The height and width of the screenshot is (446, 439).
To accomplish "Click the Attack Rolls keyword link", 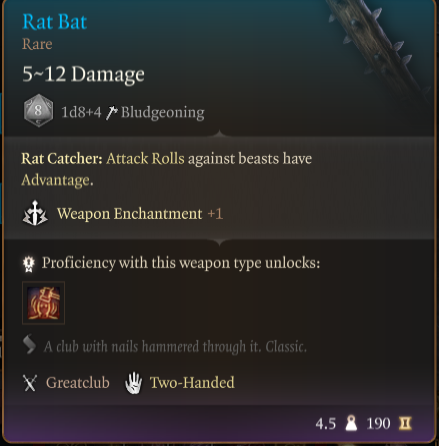I will (x=145, y=159).
